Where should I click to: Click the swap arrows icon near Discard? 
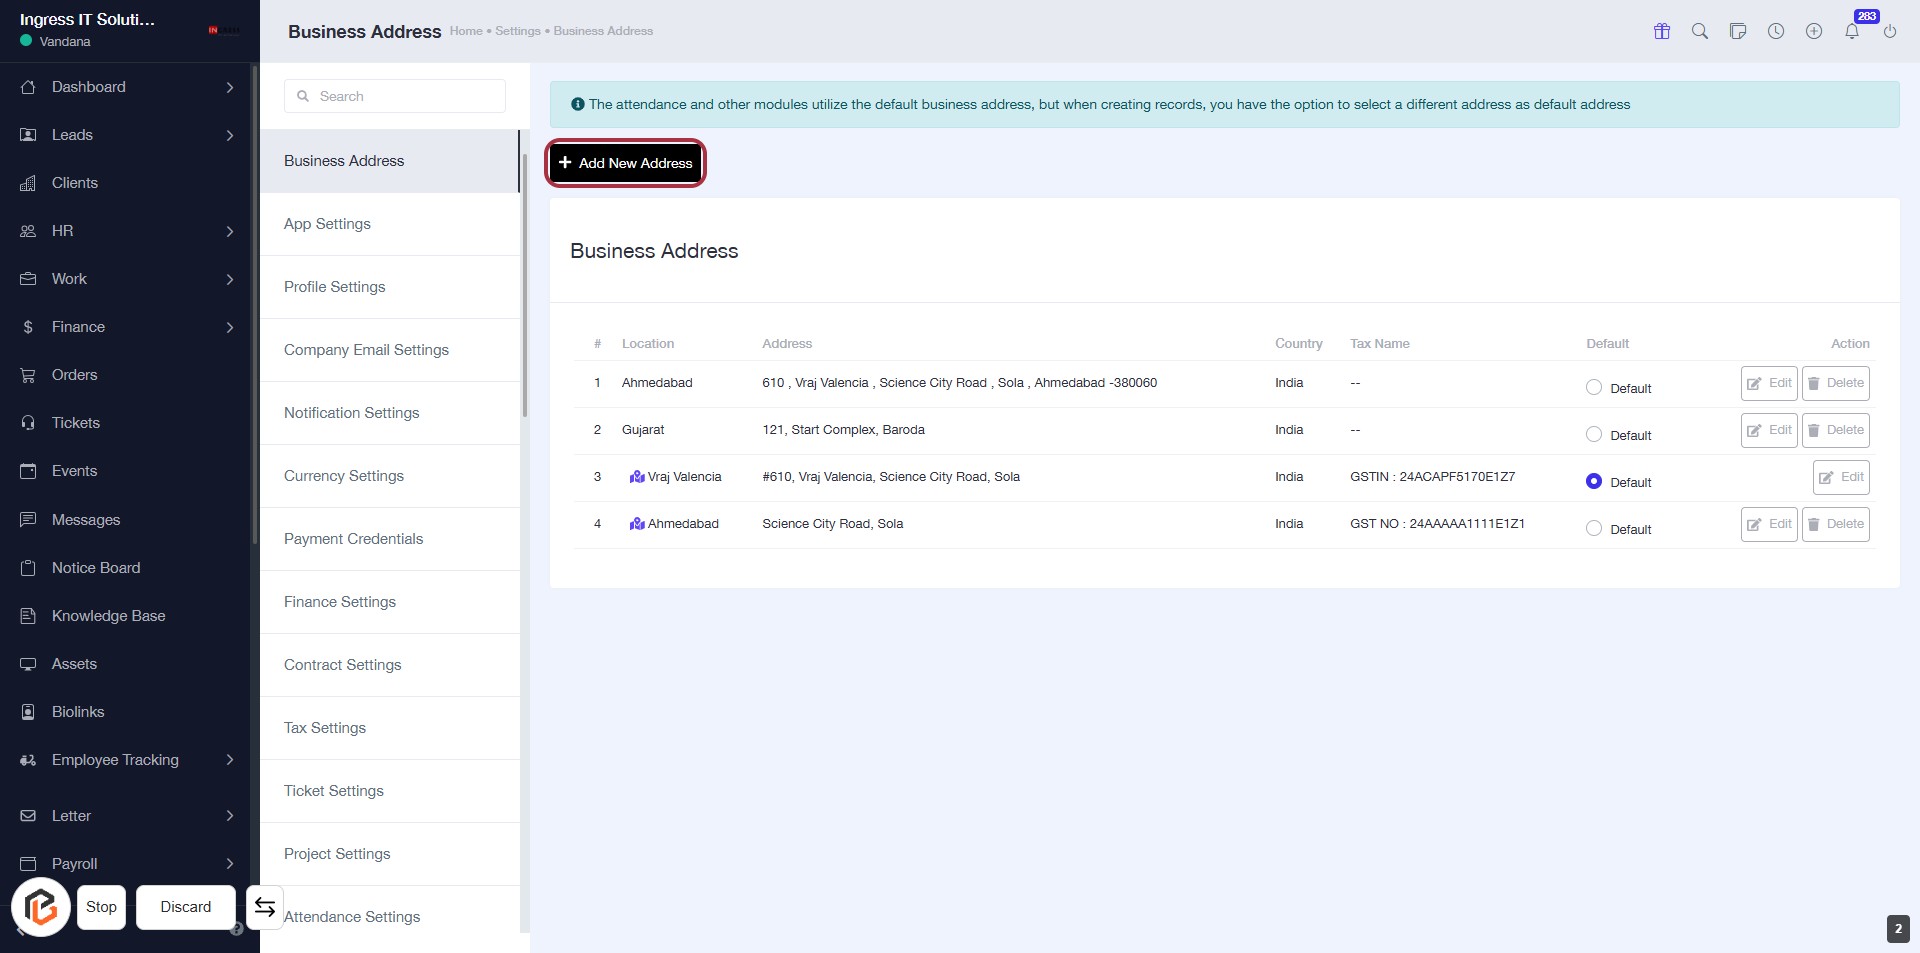click(x=264, y=907)
